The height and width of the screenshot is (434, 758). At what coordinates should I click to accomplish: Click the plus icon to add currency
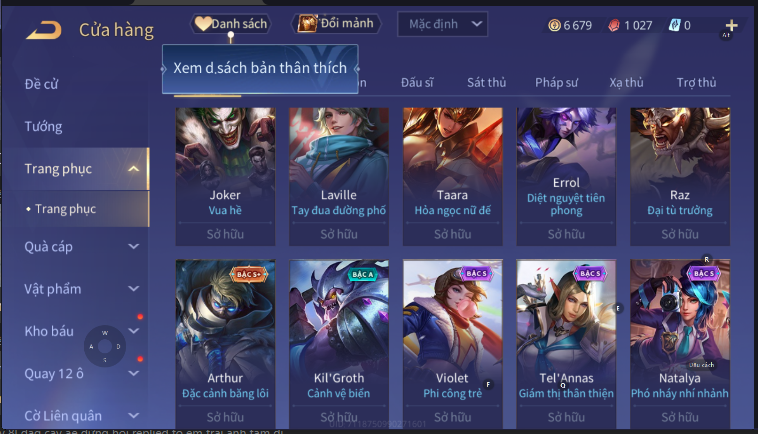(x=731, y=25)
